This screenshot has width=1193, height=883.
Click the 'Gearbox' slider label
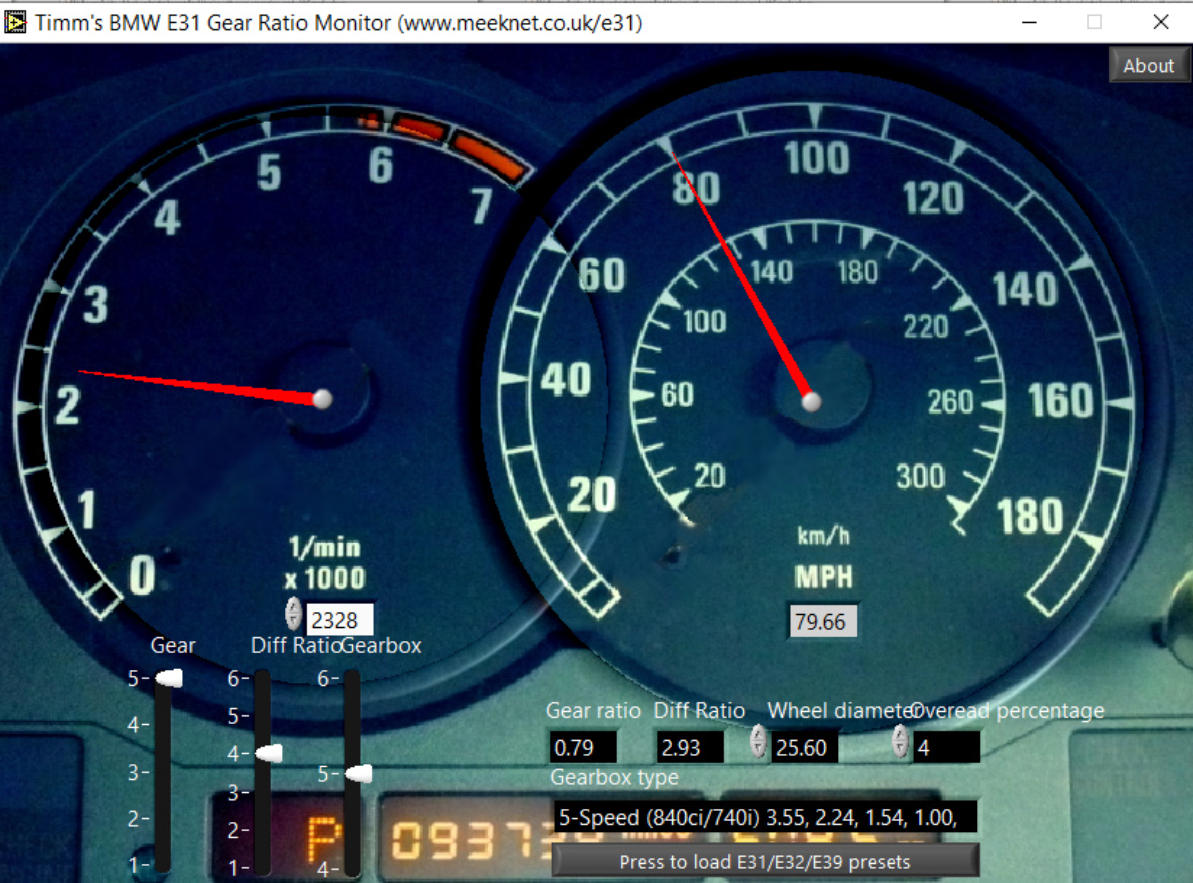pyautogui.click(x=380, y=645)
